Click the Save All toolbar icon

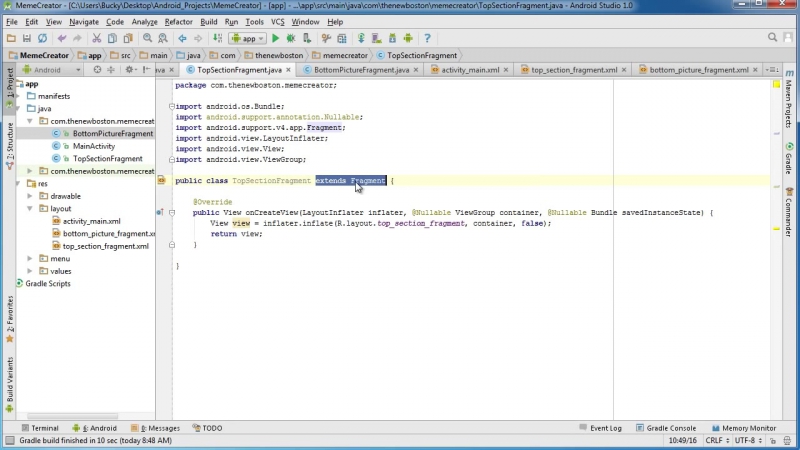tap(27, 38)
